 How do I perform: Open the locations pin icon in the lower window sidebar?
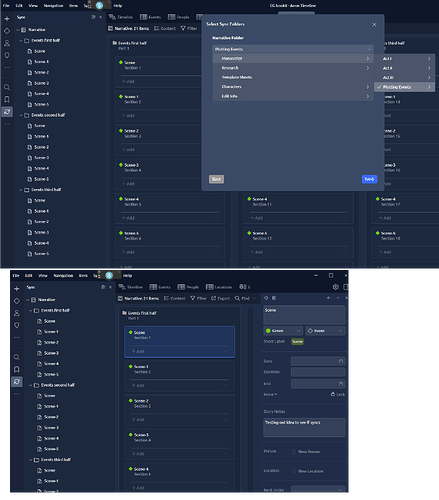[x=17, y=325]
